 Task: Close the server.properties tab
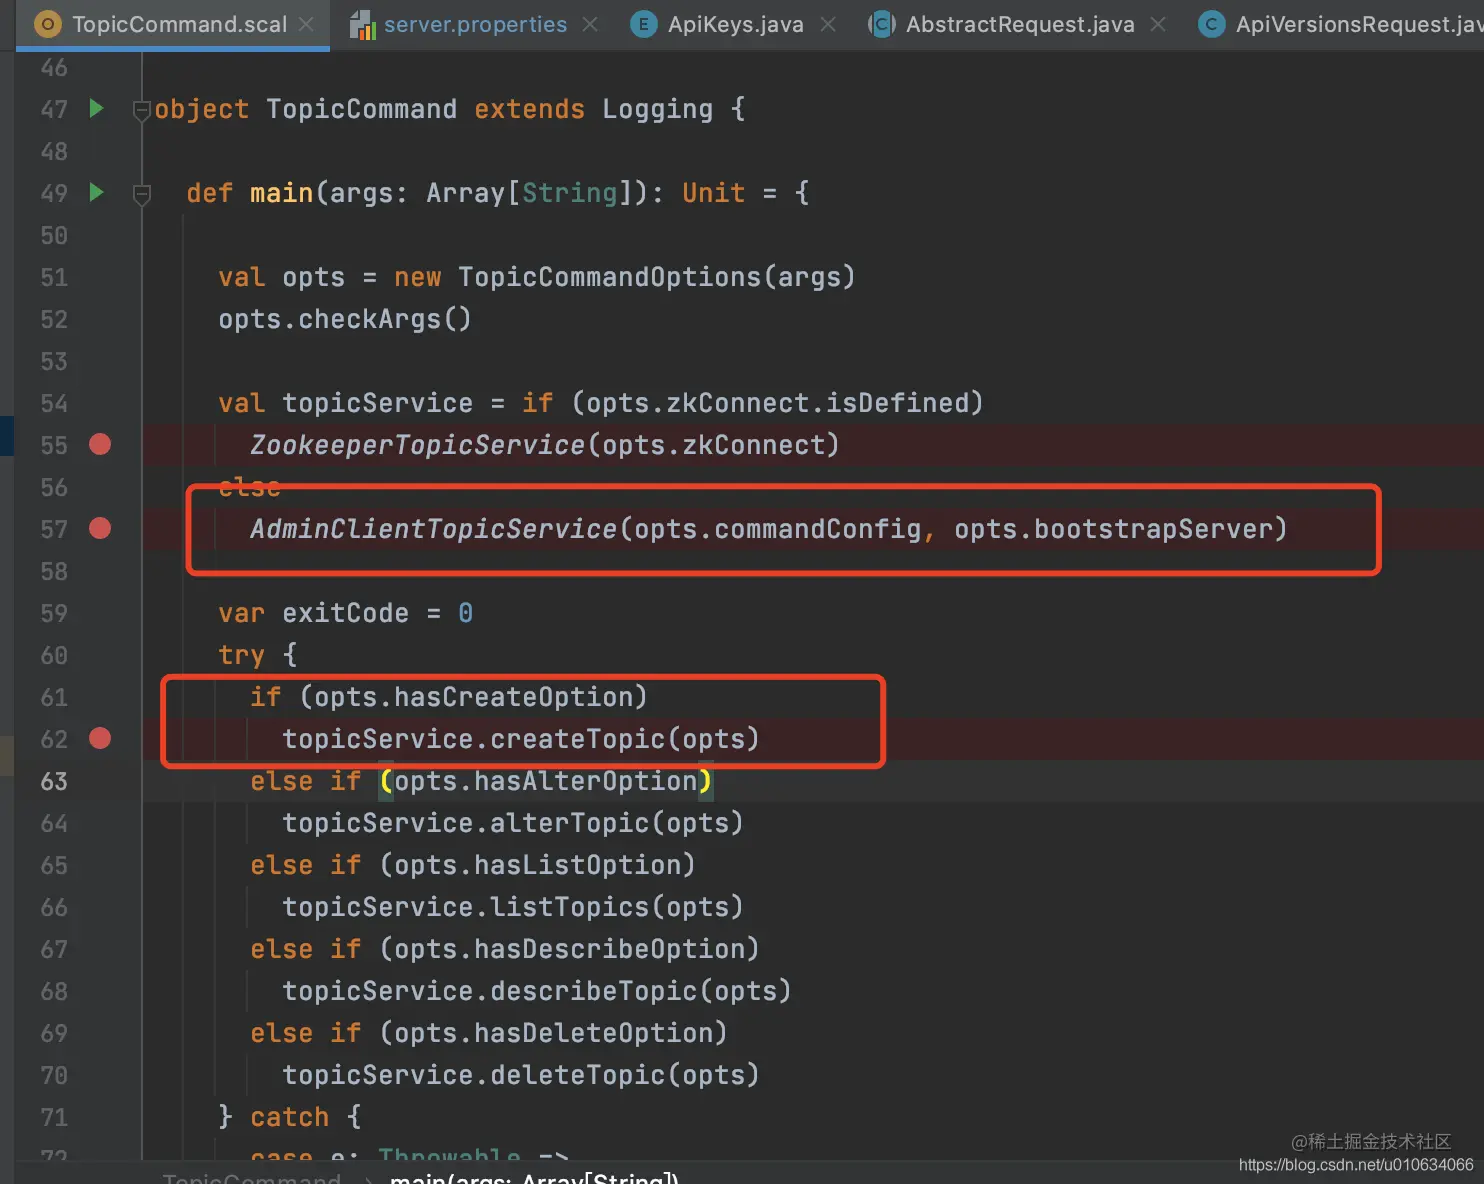pyautogui.click(x=590, y=24)
